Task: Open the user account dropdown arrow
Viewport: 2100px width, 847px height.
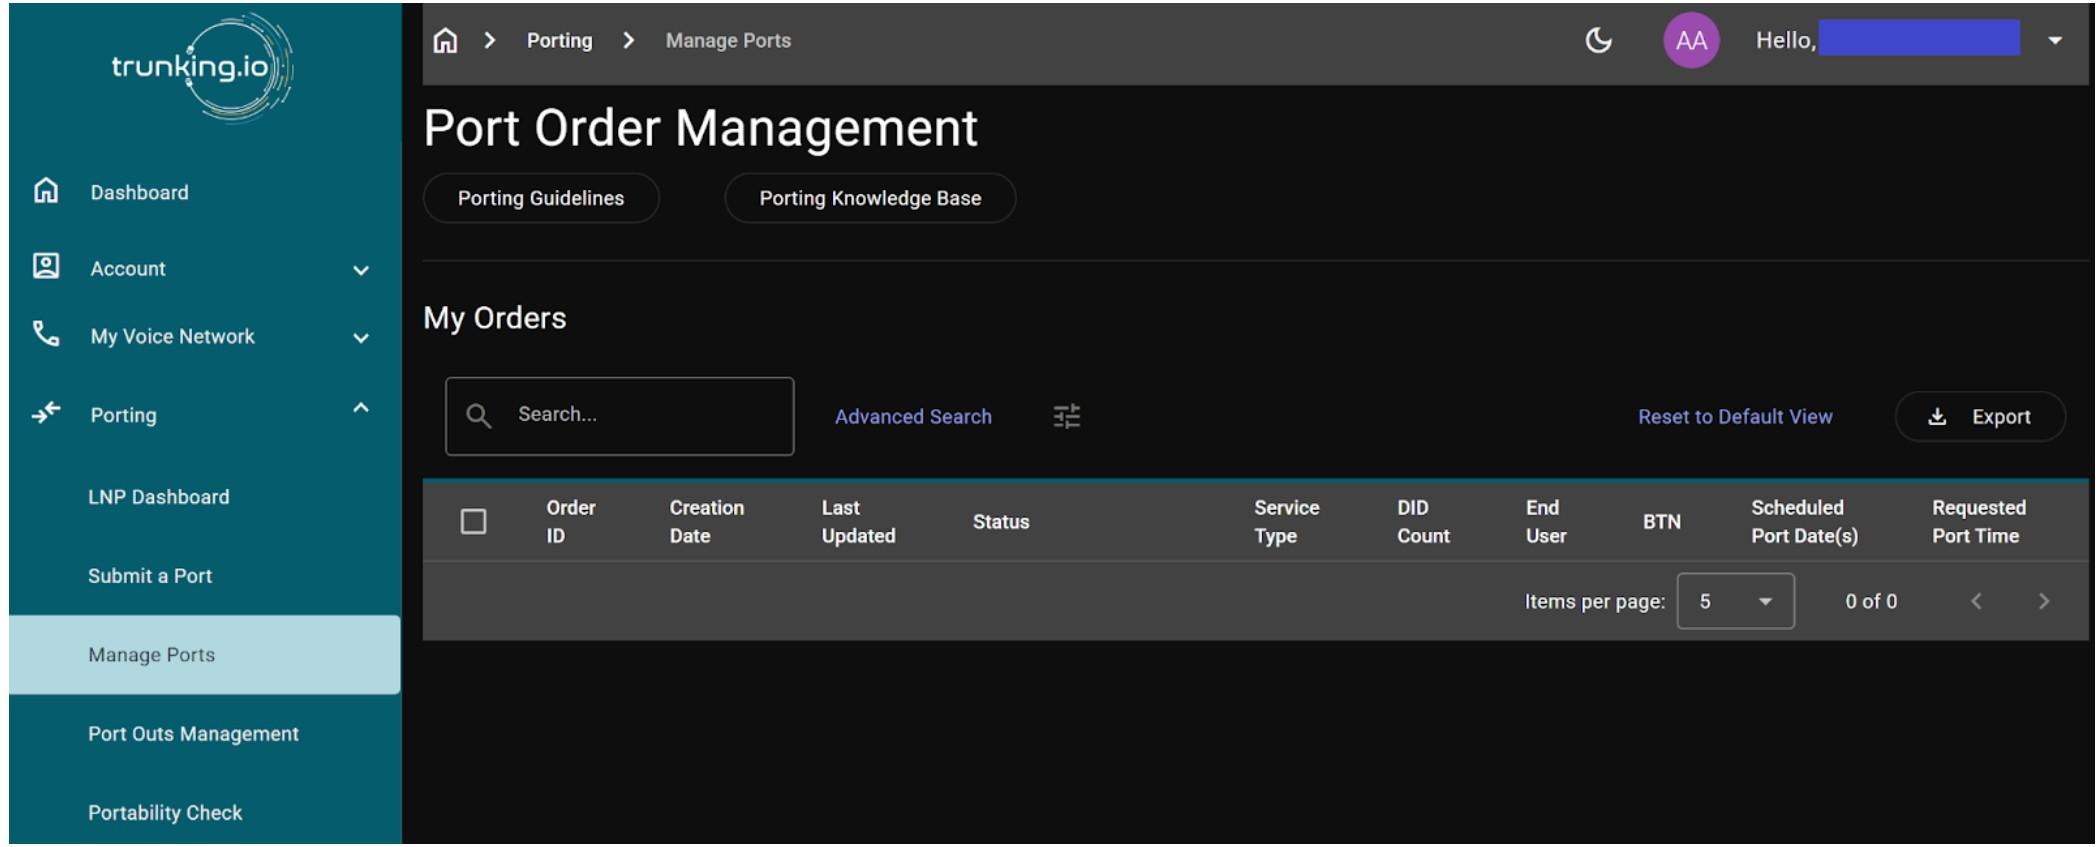Action: (2055, 41)
